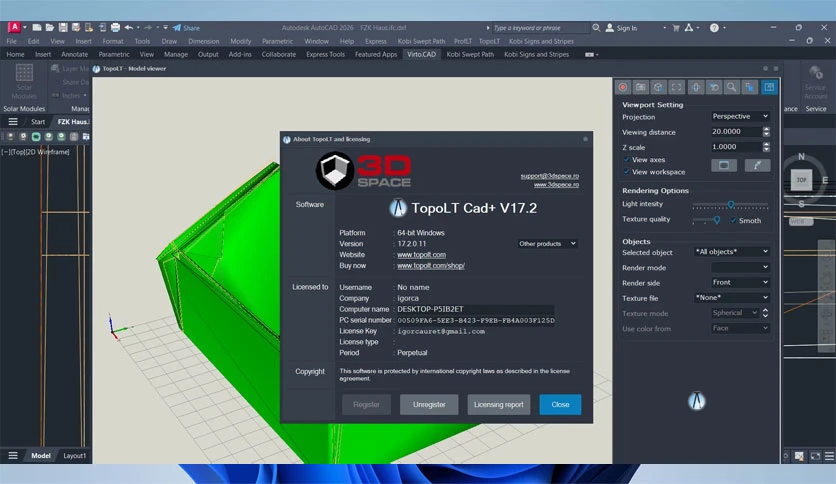This screenshot has width=836, height=484.
Task: Click the object selection cursor icon
Action: pos(750,87)
